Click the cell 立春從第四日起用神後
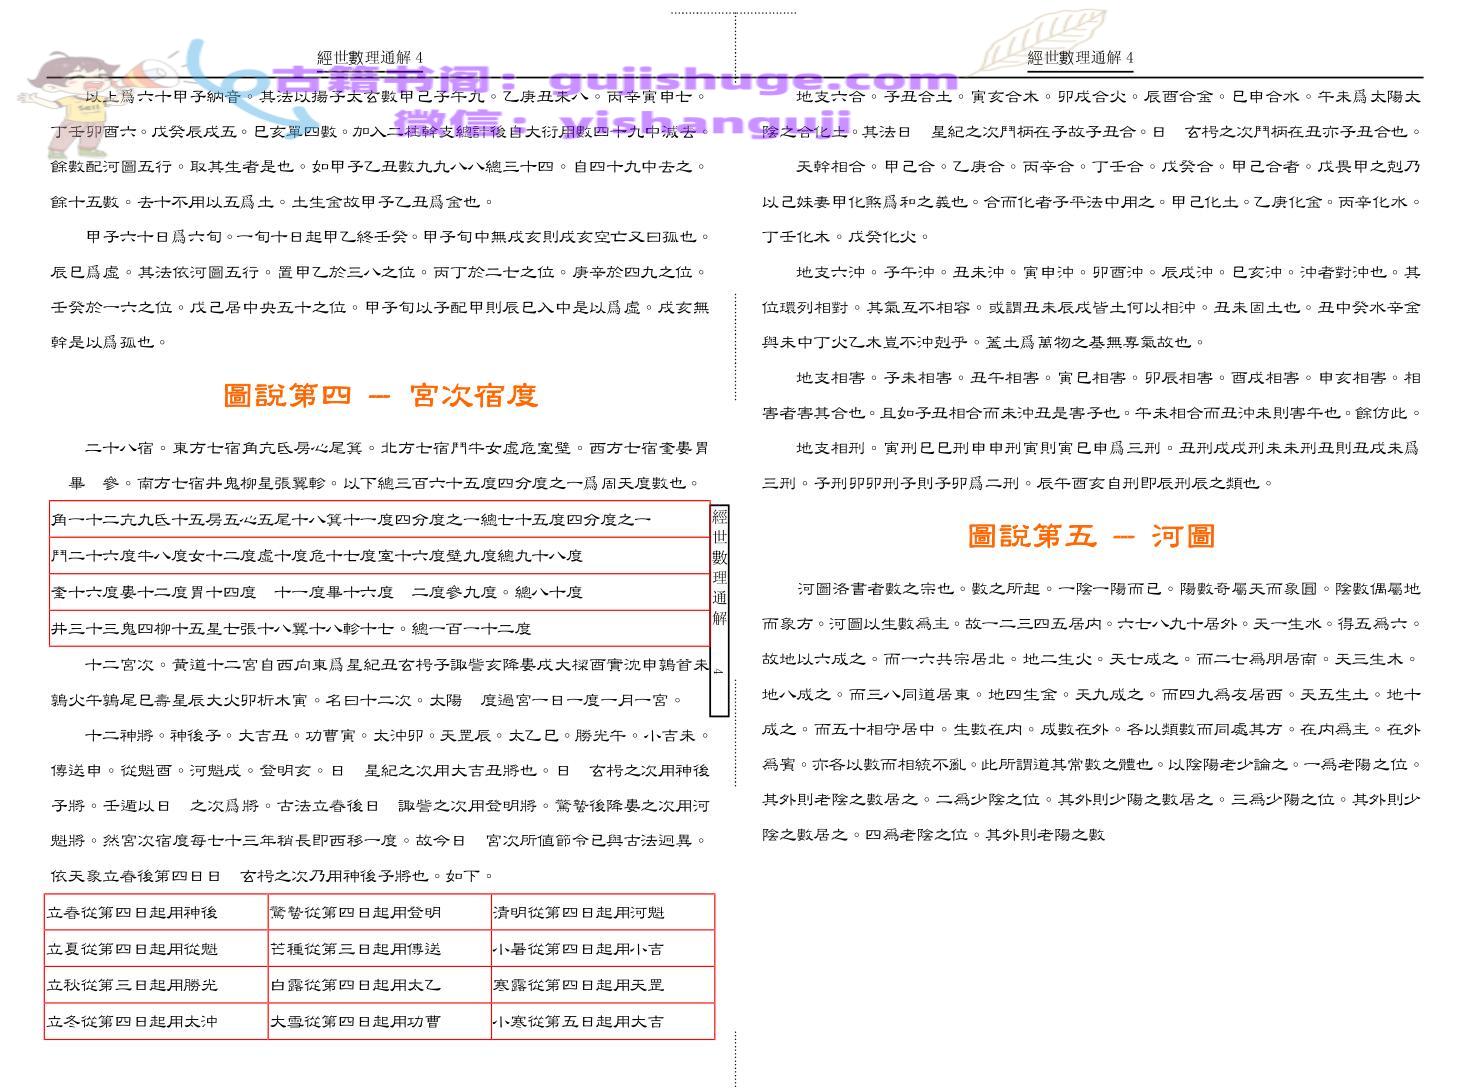Viewport: 1481px width, 1089px height. click(156, 913)
